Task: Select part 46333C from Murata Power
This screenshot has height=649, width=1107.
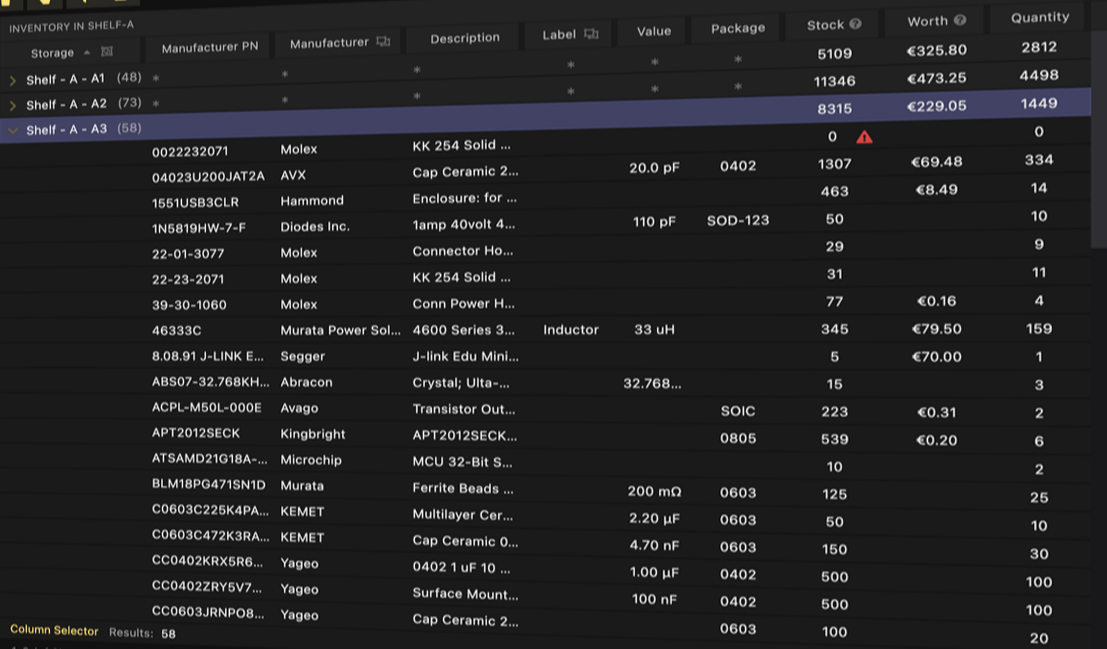Action: coord(177,330)
